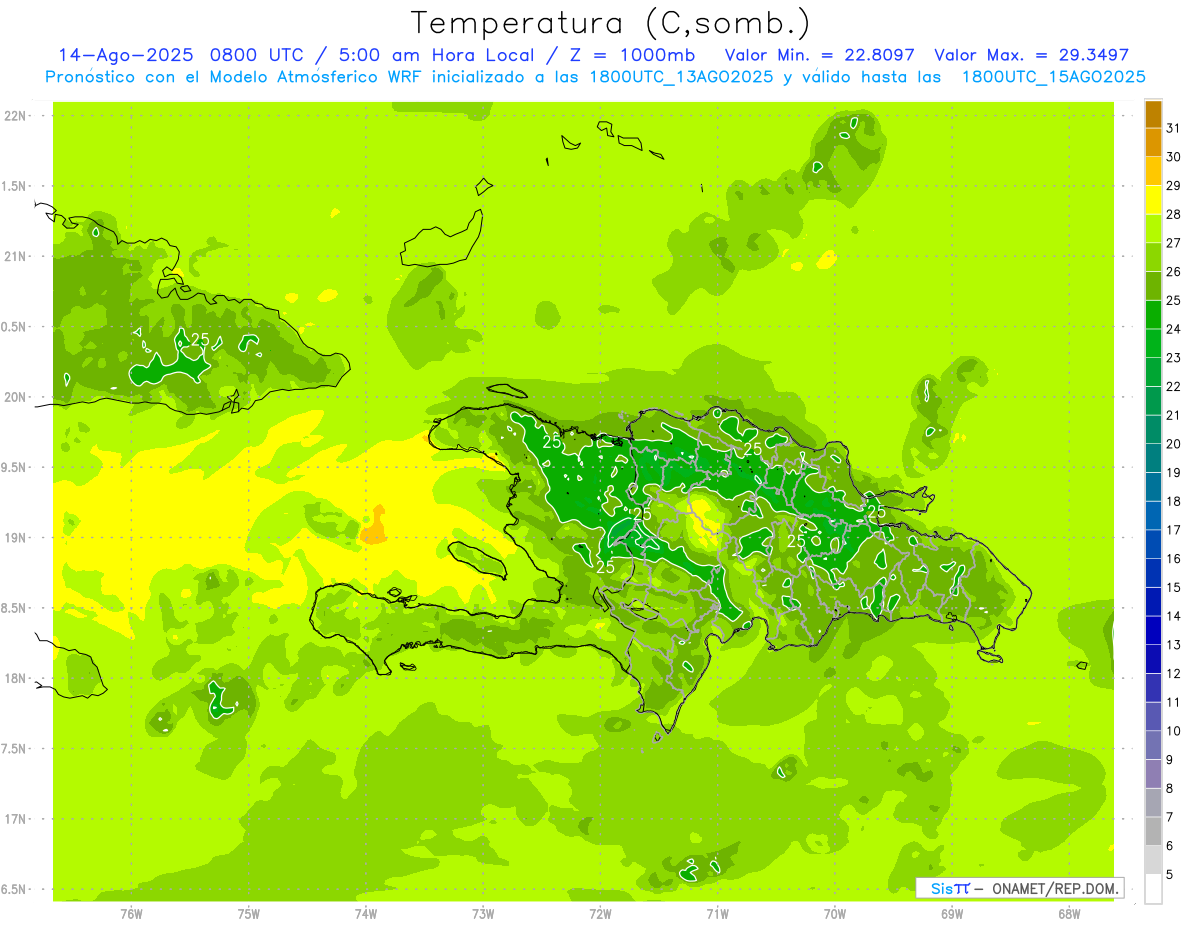Click the color bar label 13

tap(1173, 645)
